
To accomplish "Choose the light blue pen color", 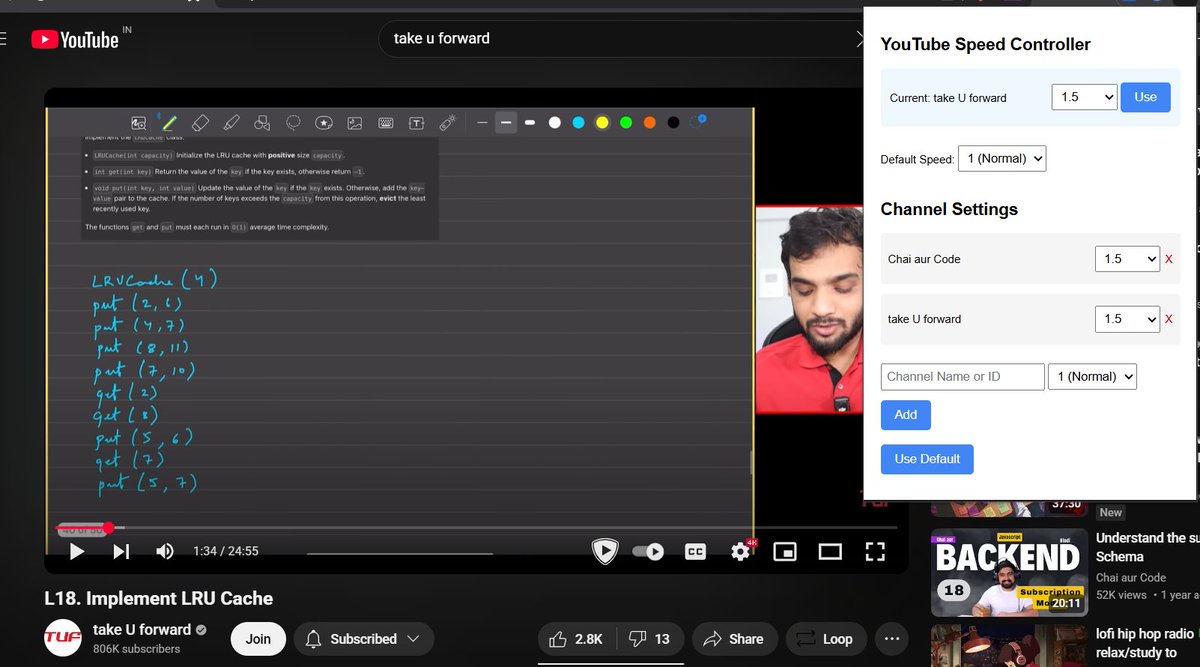I will [578, 123].
